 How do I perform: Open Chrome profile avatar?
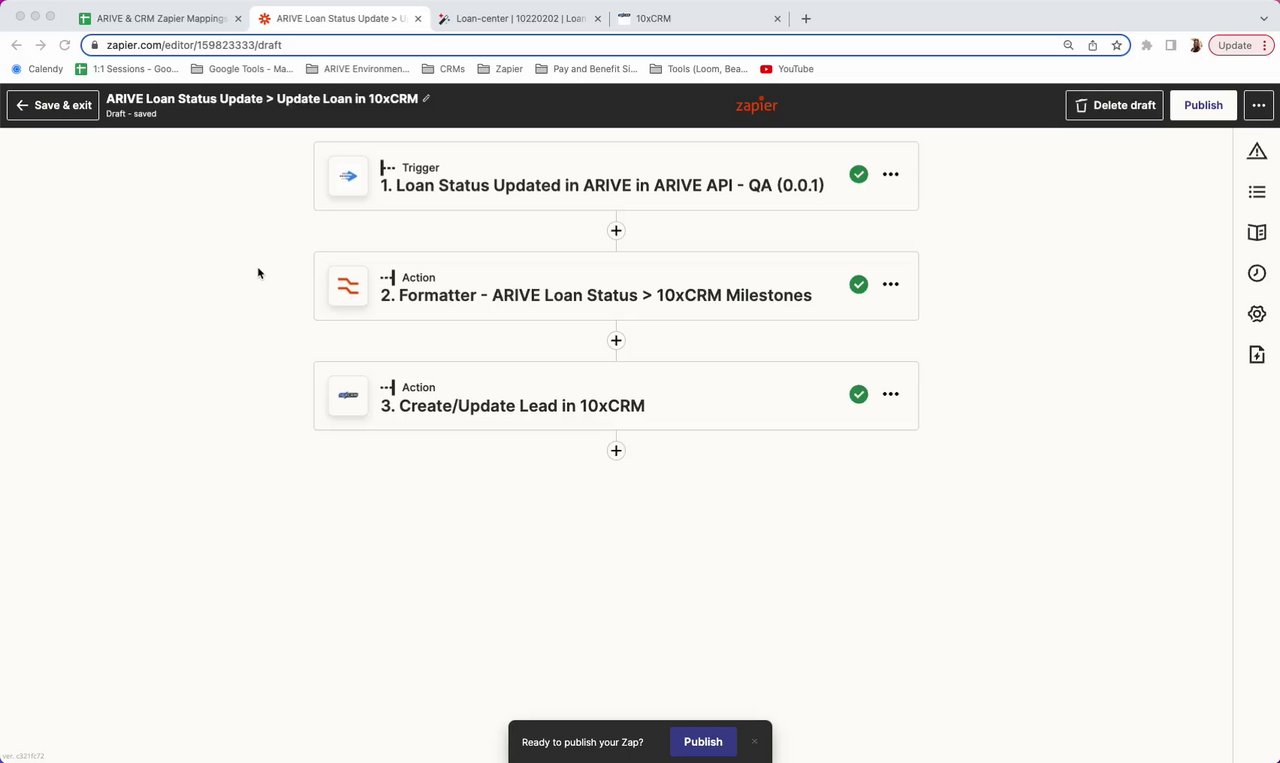coord(1195,45)
